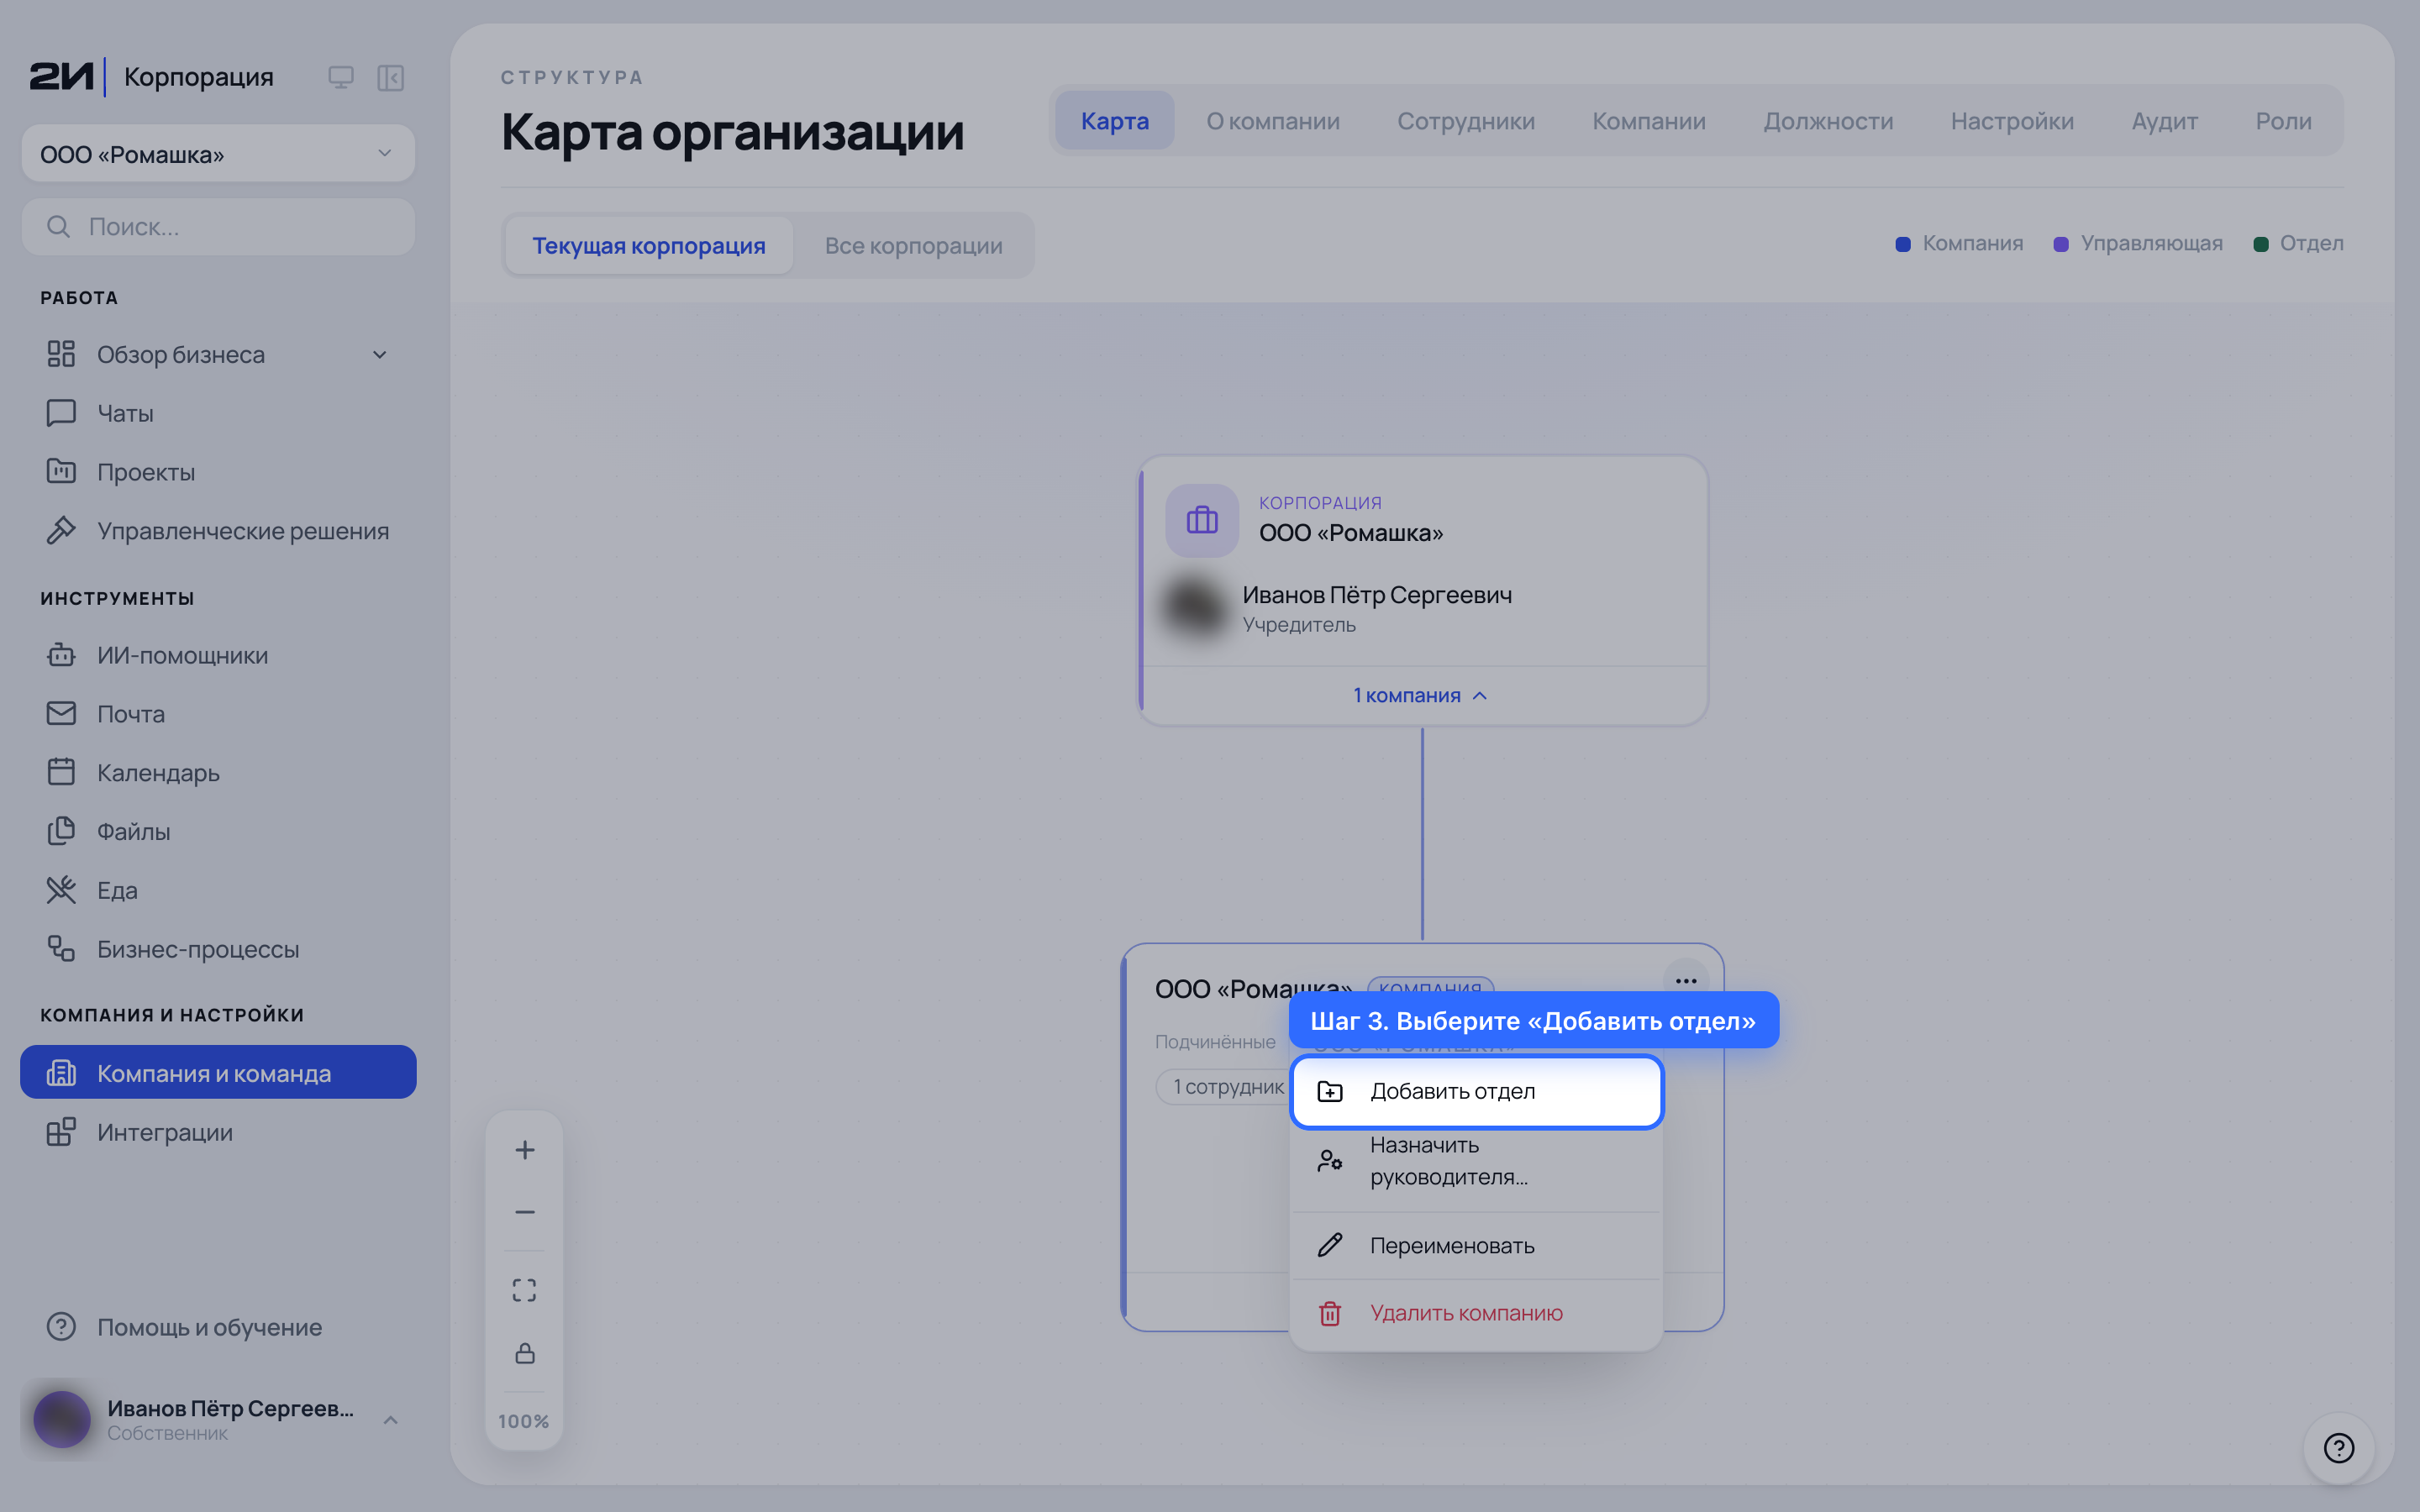This screenshot has height=1512, width=2420.
Task: Select Компания и команда menu item
Action: click(x=218, y=1073)
